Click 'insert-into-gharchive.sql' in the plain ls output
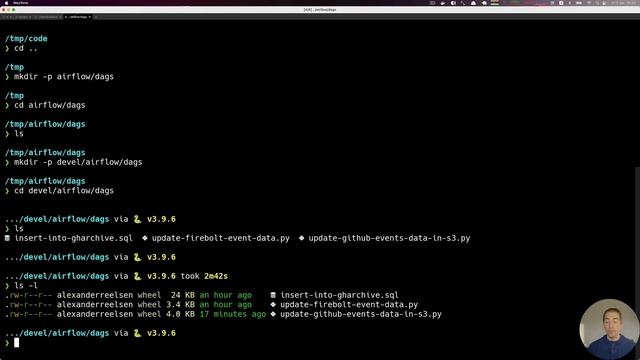This screenshot has height=360, width=640. (x=73, y=238)
